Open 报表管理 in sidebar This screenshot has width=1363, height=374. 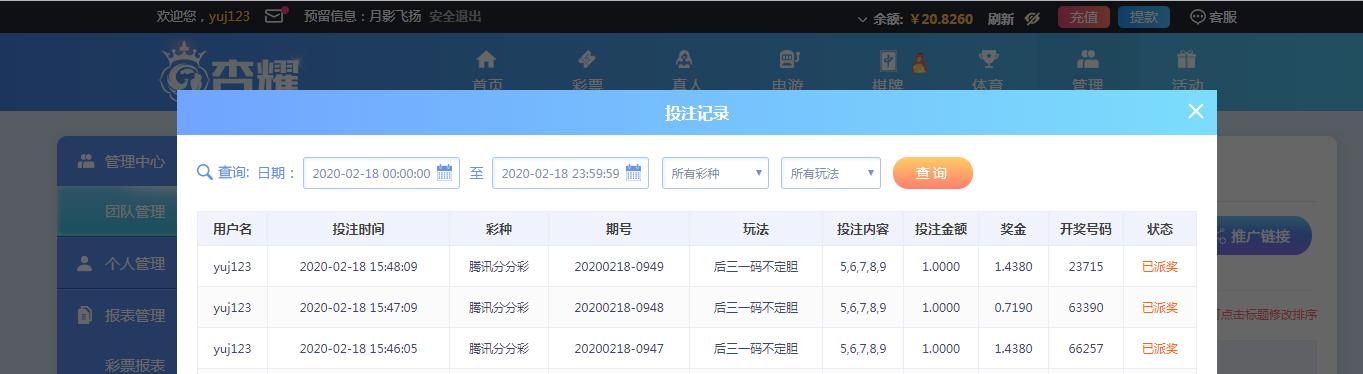117,315
